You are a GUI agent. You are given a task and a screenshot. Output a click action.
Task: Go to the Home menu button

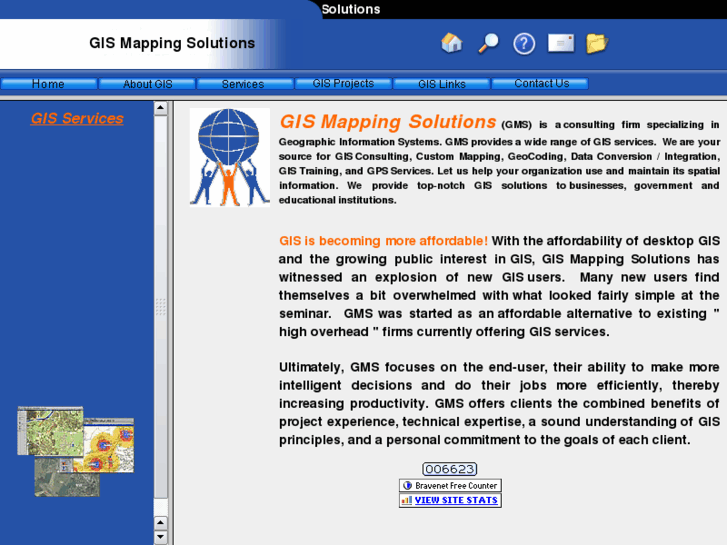click(x=49, y=83)
